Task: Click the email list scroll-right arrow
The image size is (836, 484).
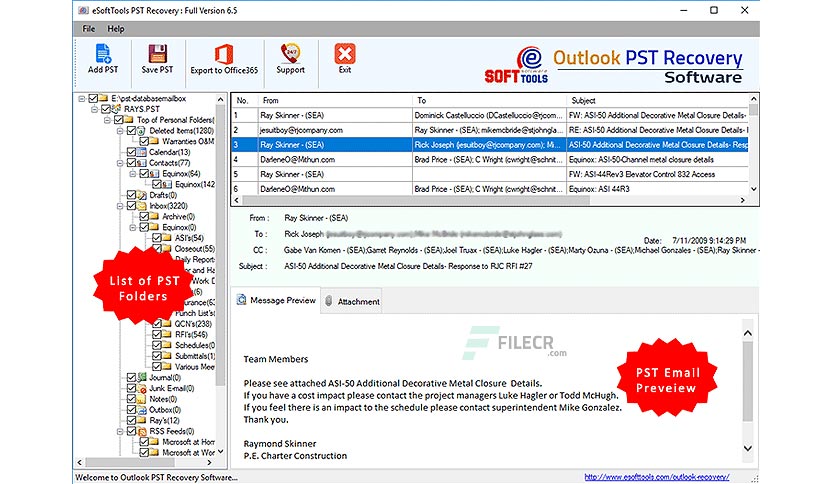Action: (x=742, y=200)
